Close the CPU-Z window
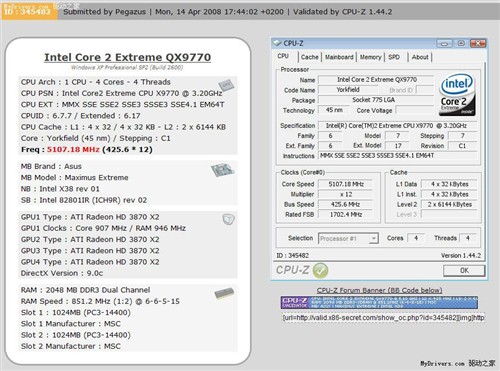The width and height of the screenshot is (500, 371). tap(478, 43)
